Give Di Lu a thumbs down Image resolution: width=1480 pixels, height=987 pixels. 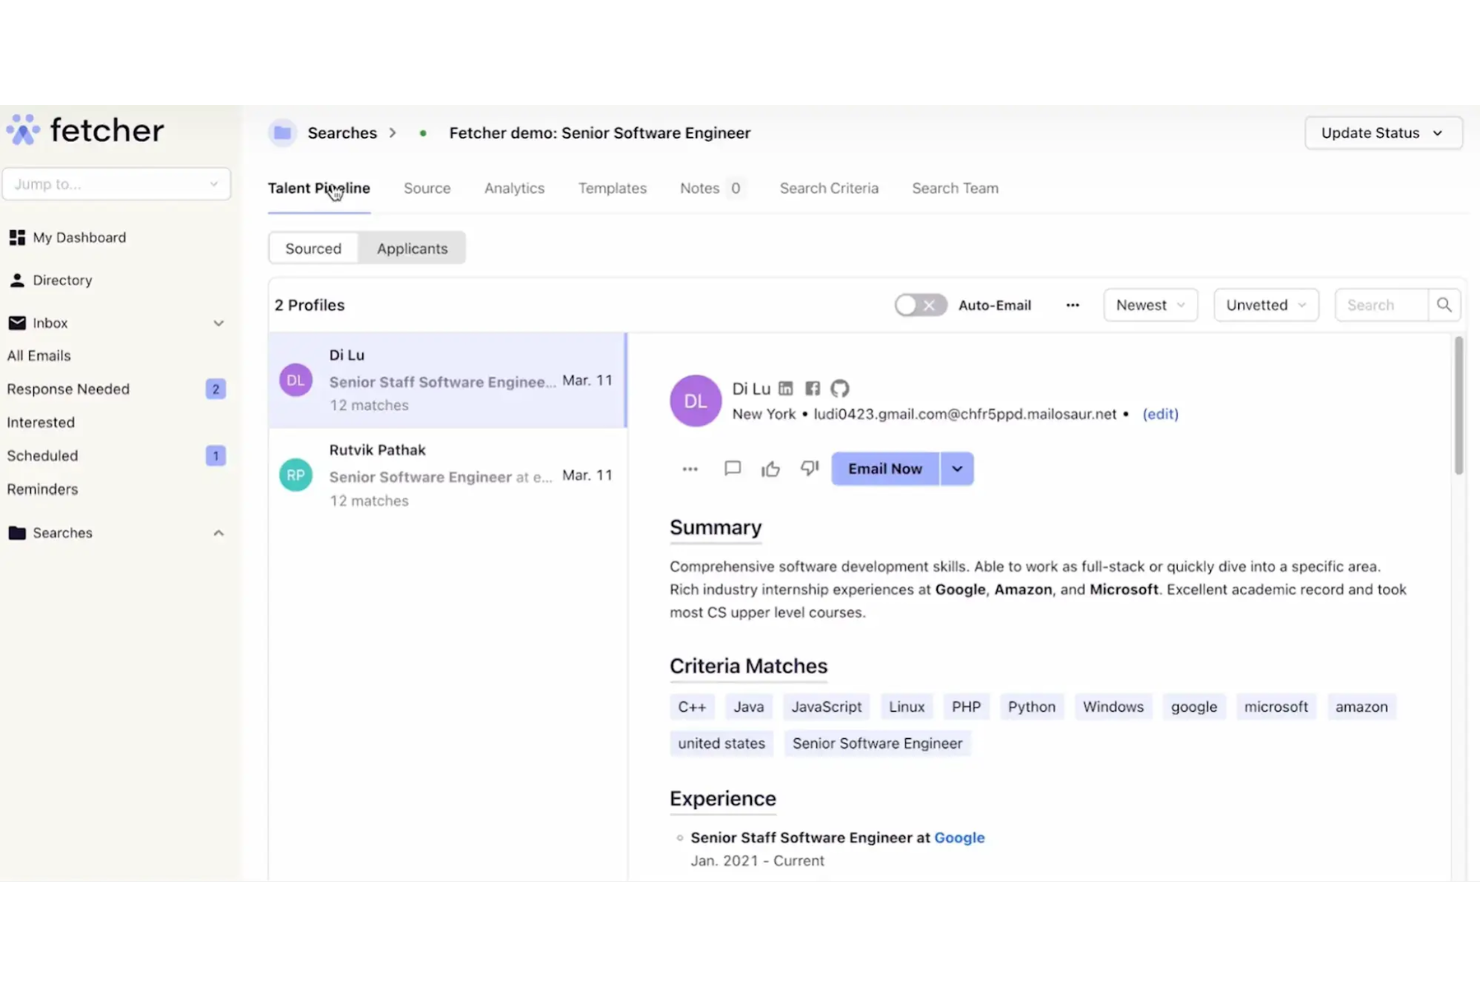808,468
